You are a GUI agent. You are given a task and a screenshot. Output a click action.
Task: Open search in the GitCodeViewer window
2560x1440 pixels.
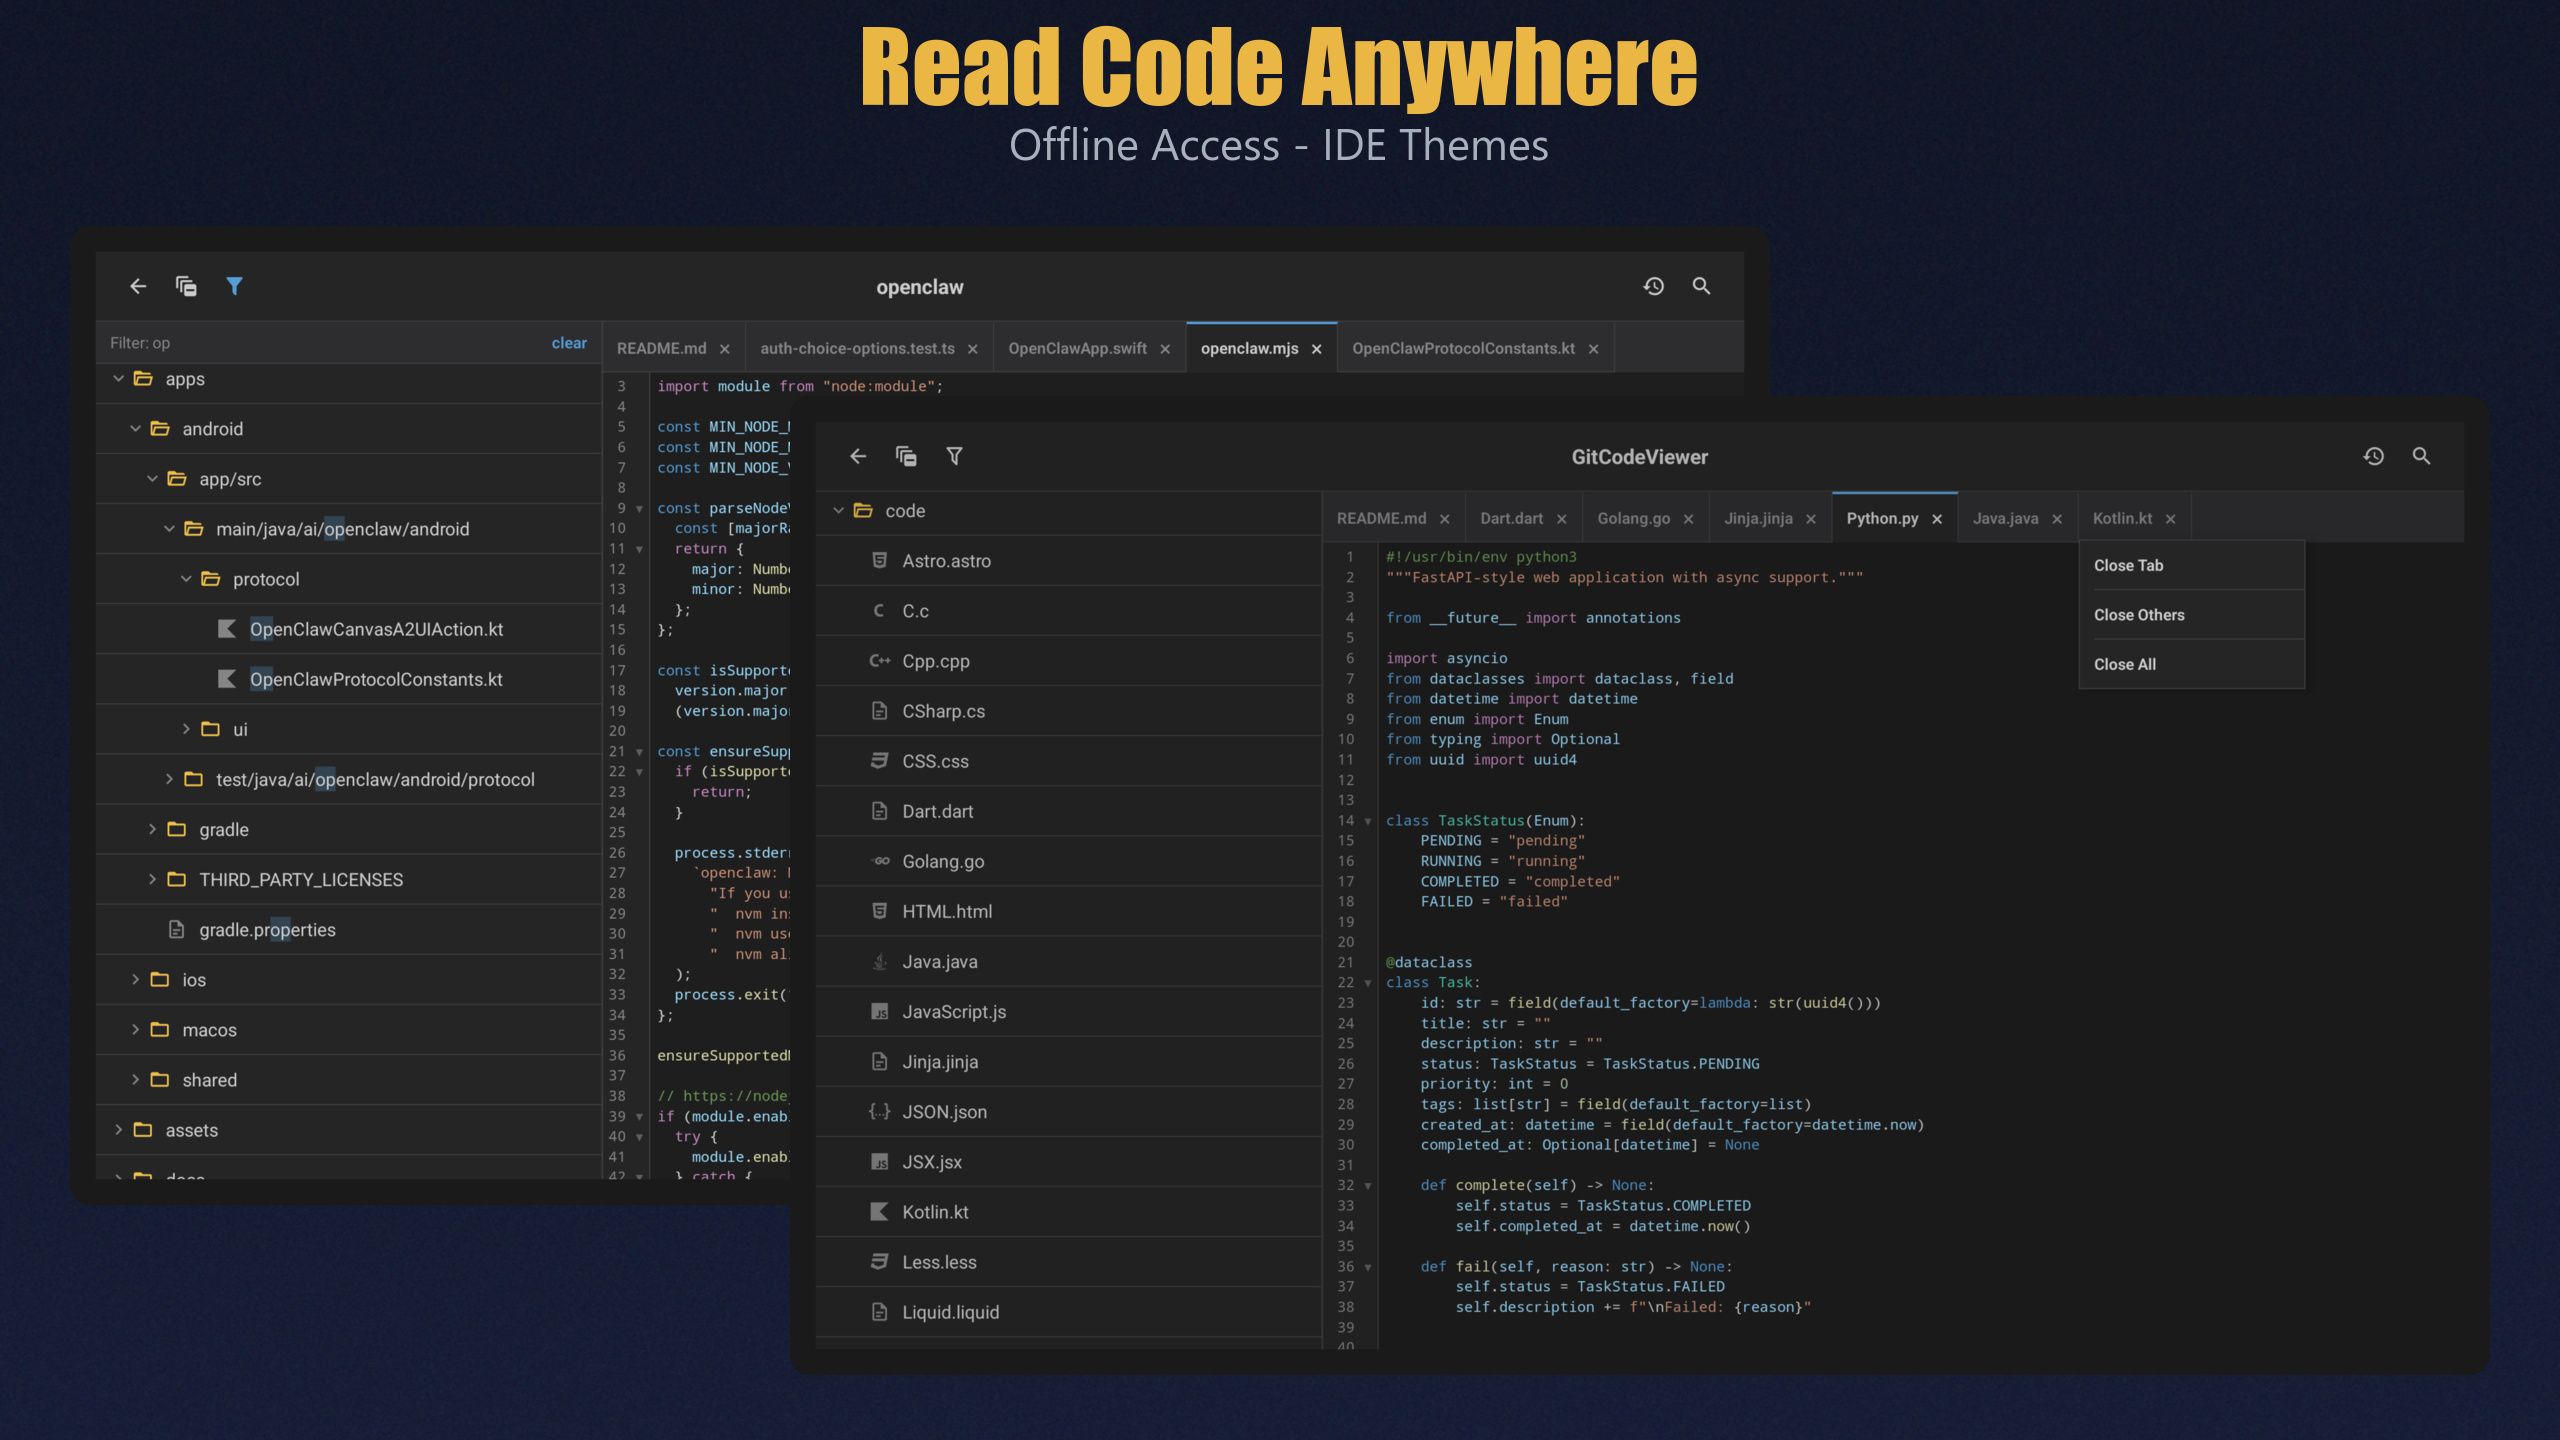[2422, 456]
